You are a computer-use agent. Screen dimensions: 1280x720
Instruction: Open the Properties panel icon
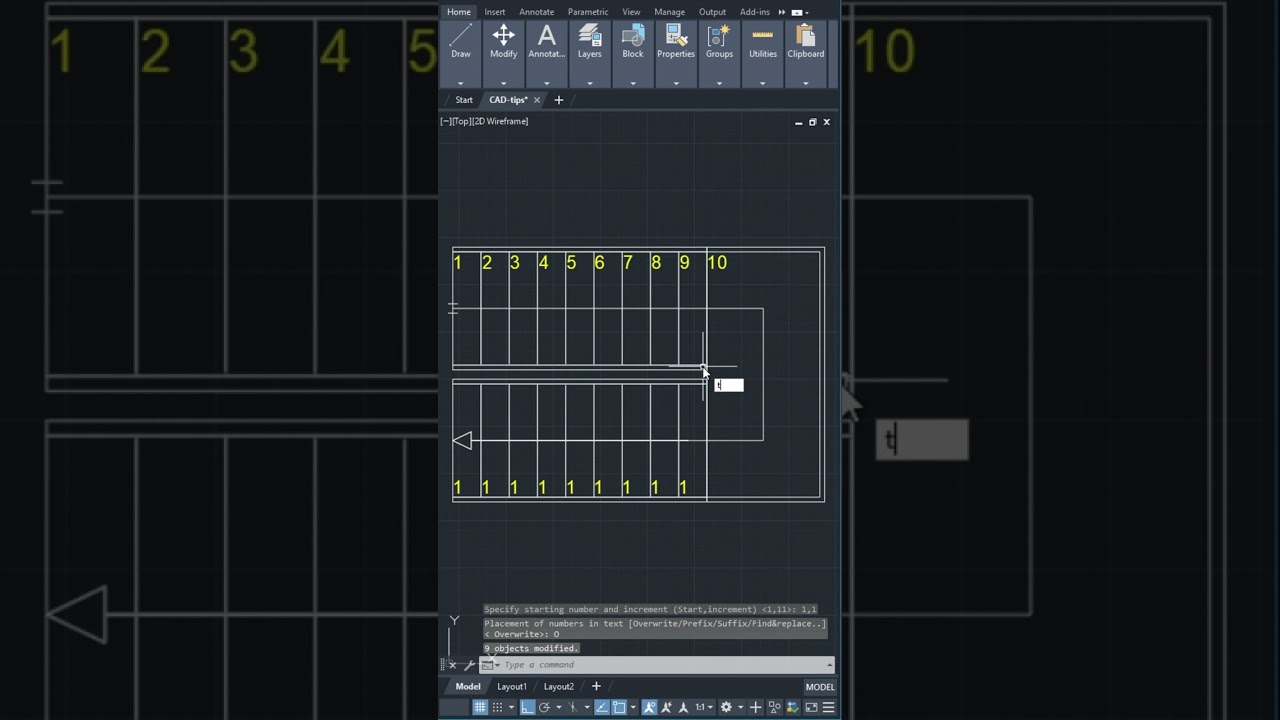(676, 36)
